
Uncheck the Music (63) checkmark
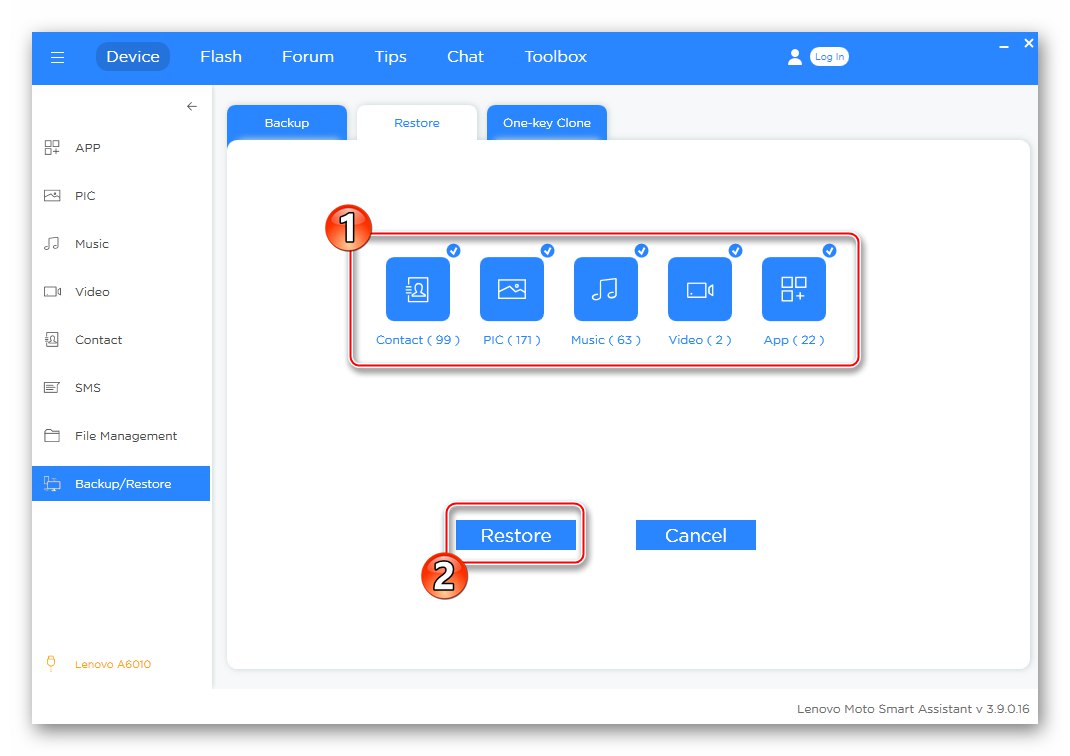click(641, 250)
